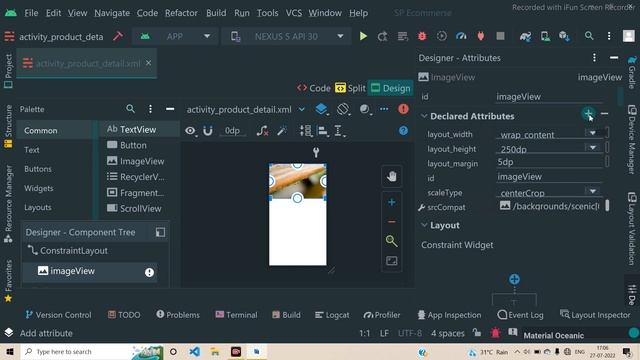Image resolution: width=640 pixels, height=360 pixels.
Task: Open Palette options three-dot menu
Action: (150, 109)
